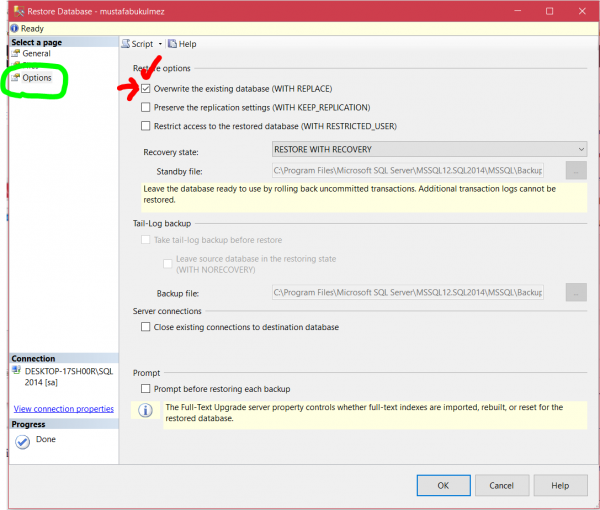This screenshot has width=600, height=510.
Task: Browse for Standby file with ellipsis button
Action: coord(576,171)
